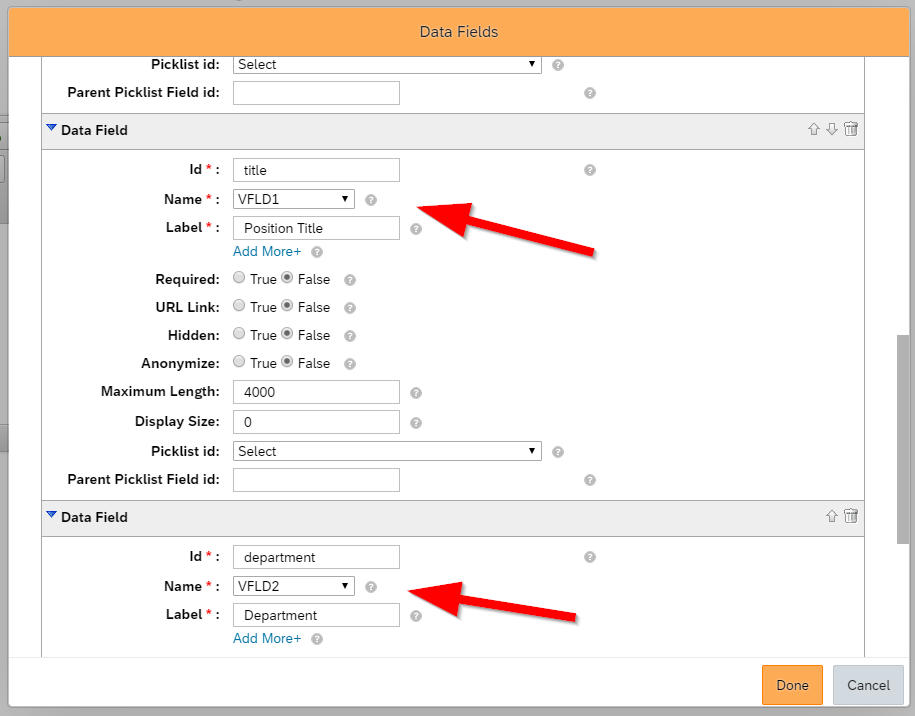Open help for top Parent Picklist Field id
This screenshot has width=915, height=716.
590,93
